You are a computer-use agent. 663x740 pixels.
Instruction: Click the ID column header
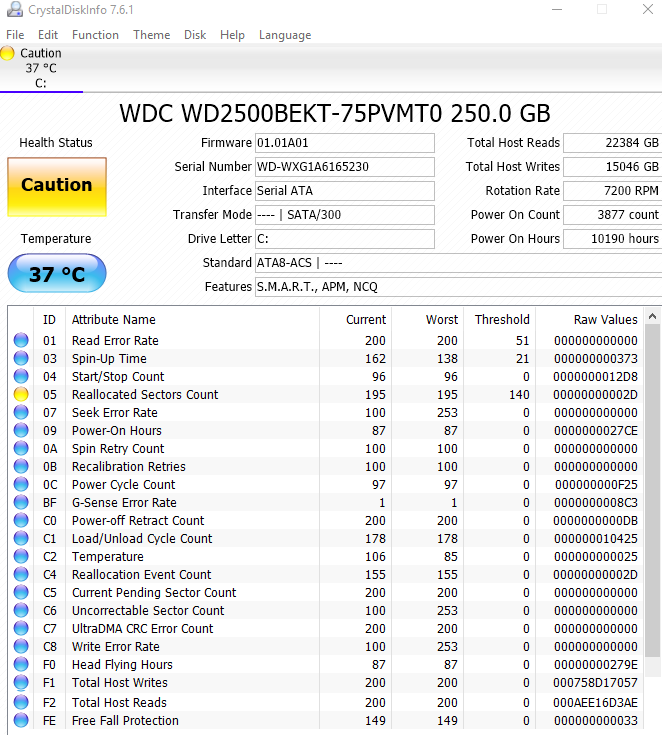click(50, 320)
